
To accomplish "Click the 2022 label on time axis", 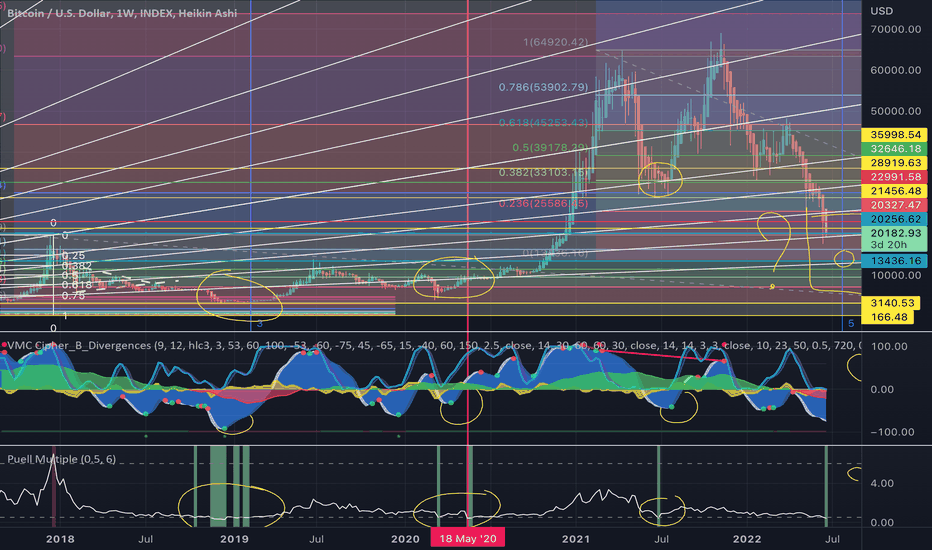I will pyautogui.click(x=747, y=539).
